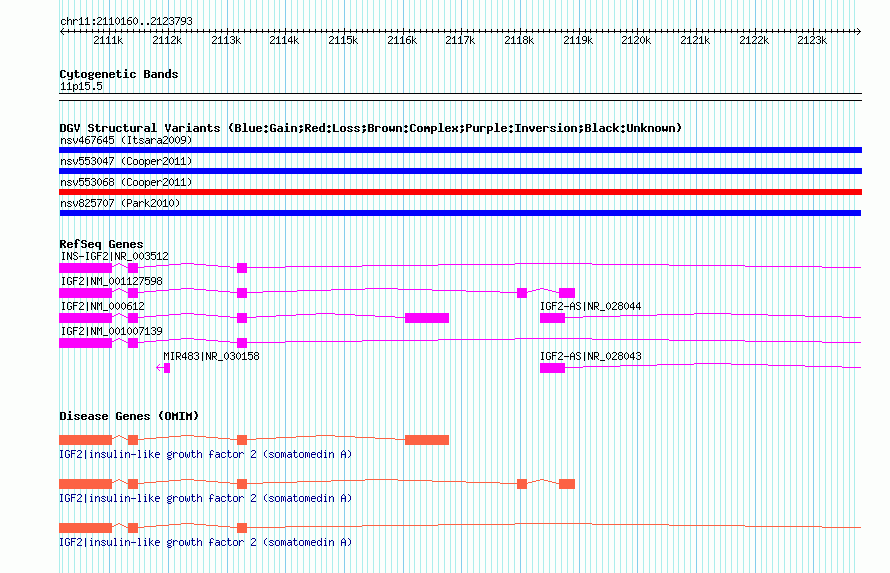
Task: Click the 2111k scale label
Action: [108, 40]
